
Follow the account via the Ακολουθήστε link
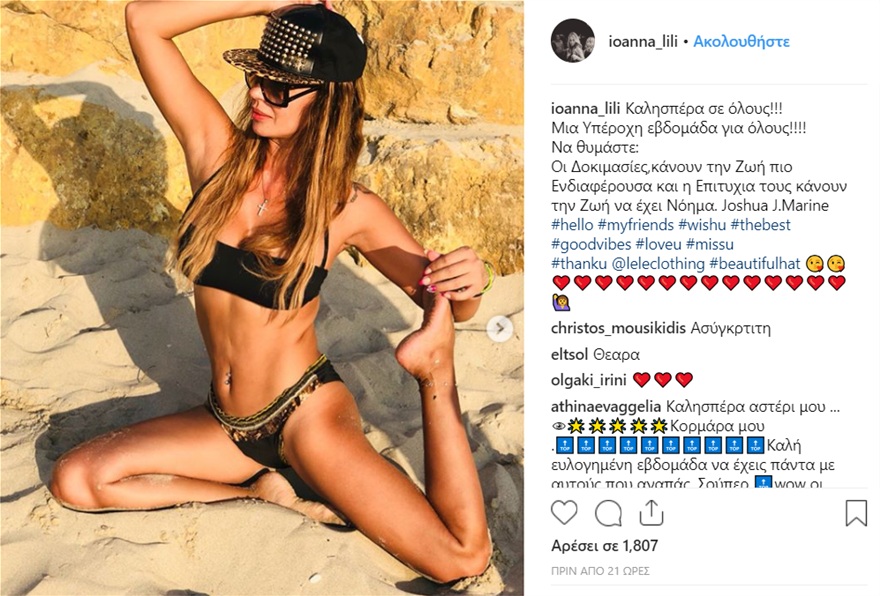click(x=741, y=42)
